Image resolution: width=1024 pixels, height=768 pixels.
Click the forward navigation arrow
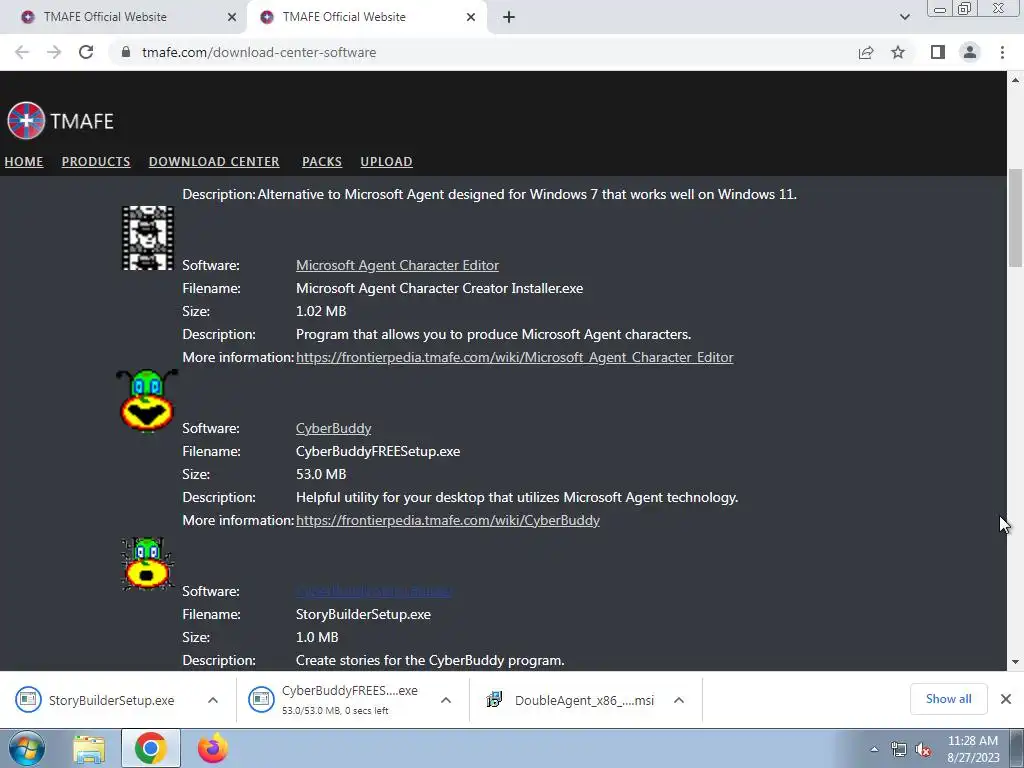pyautogui.click(x=54, y=52)
